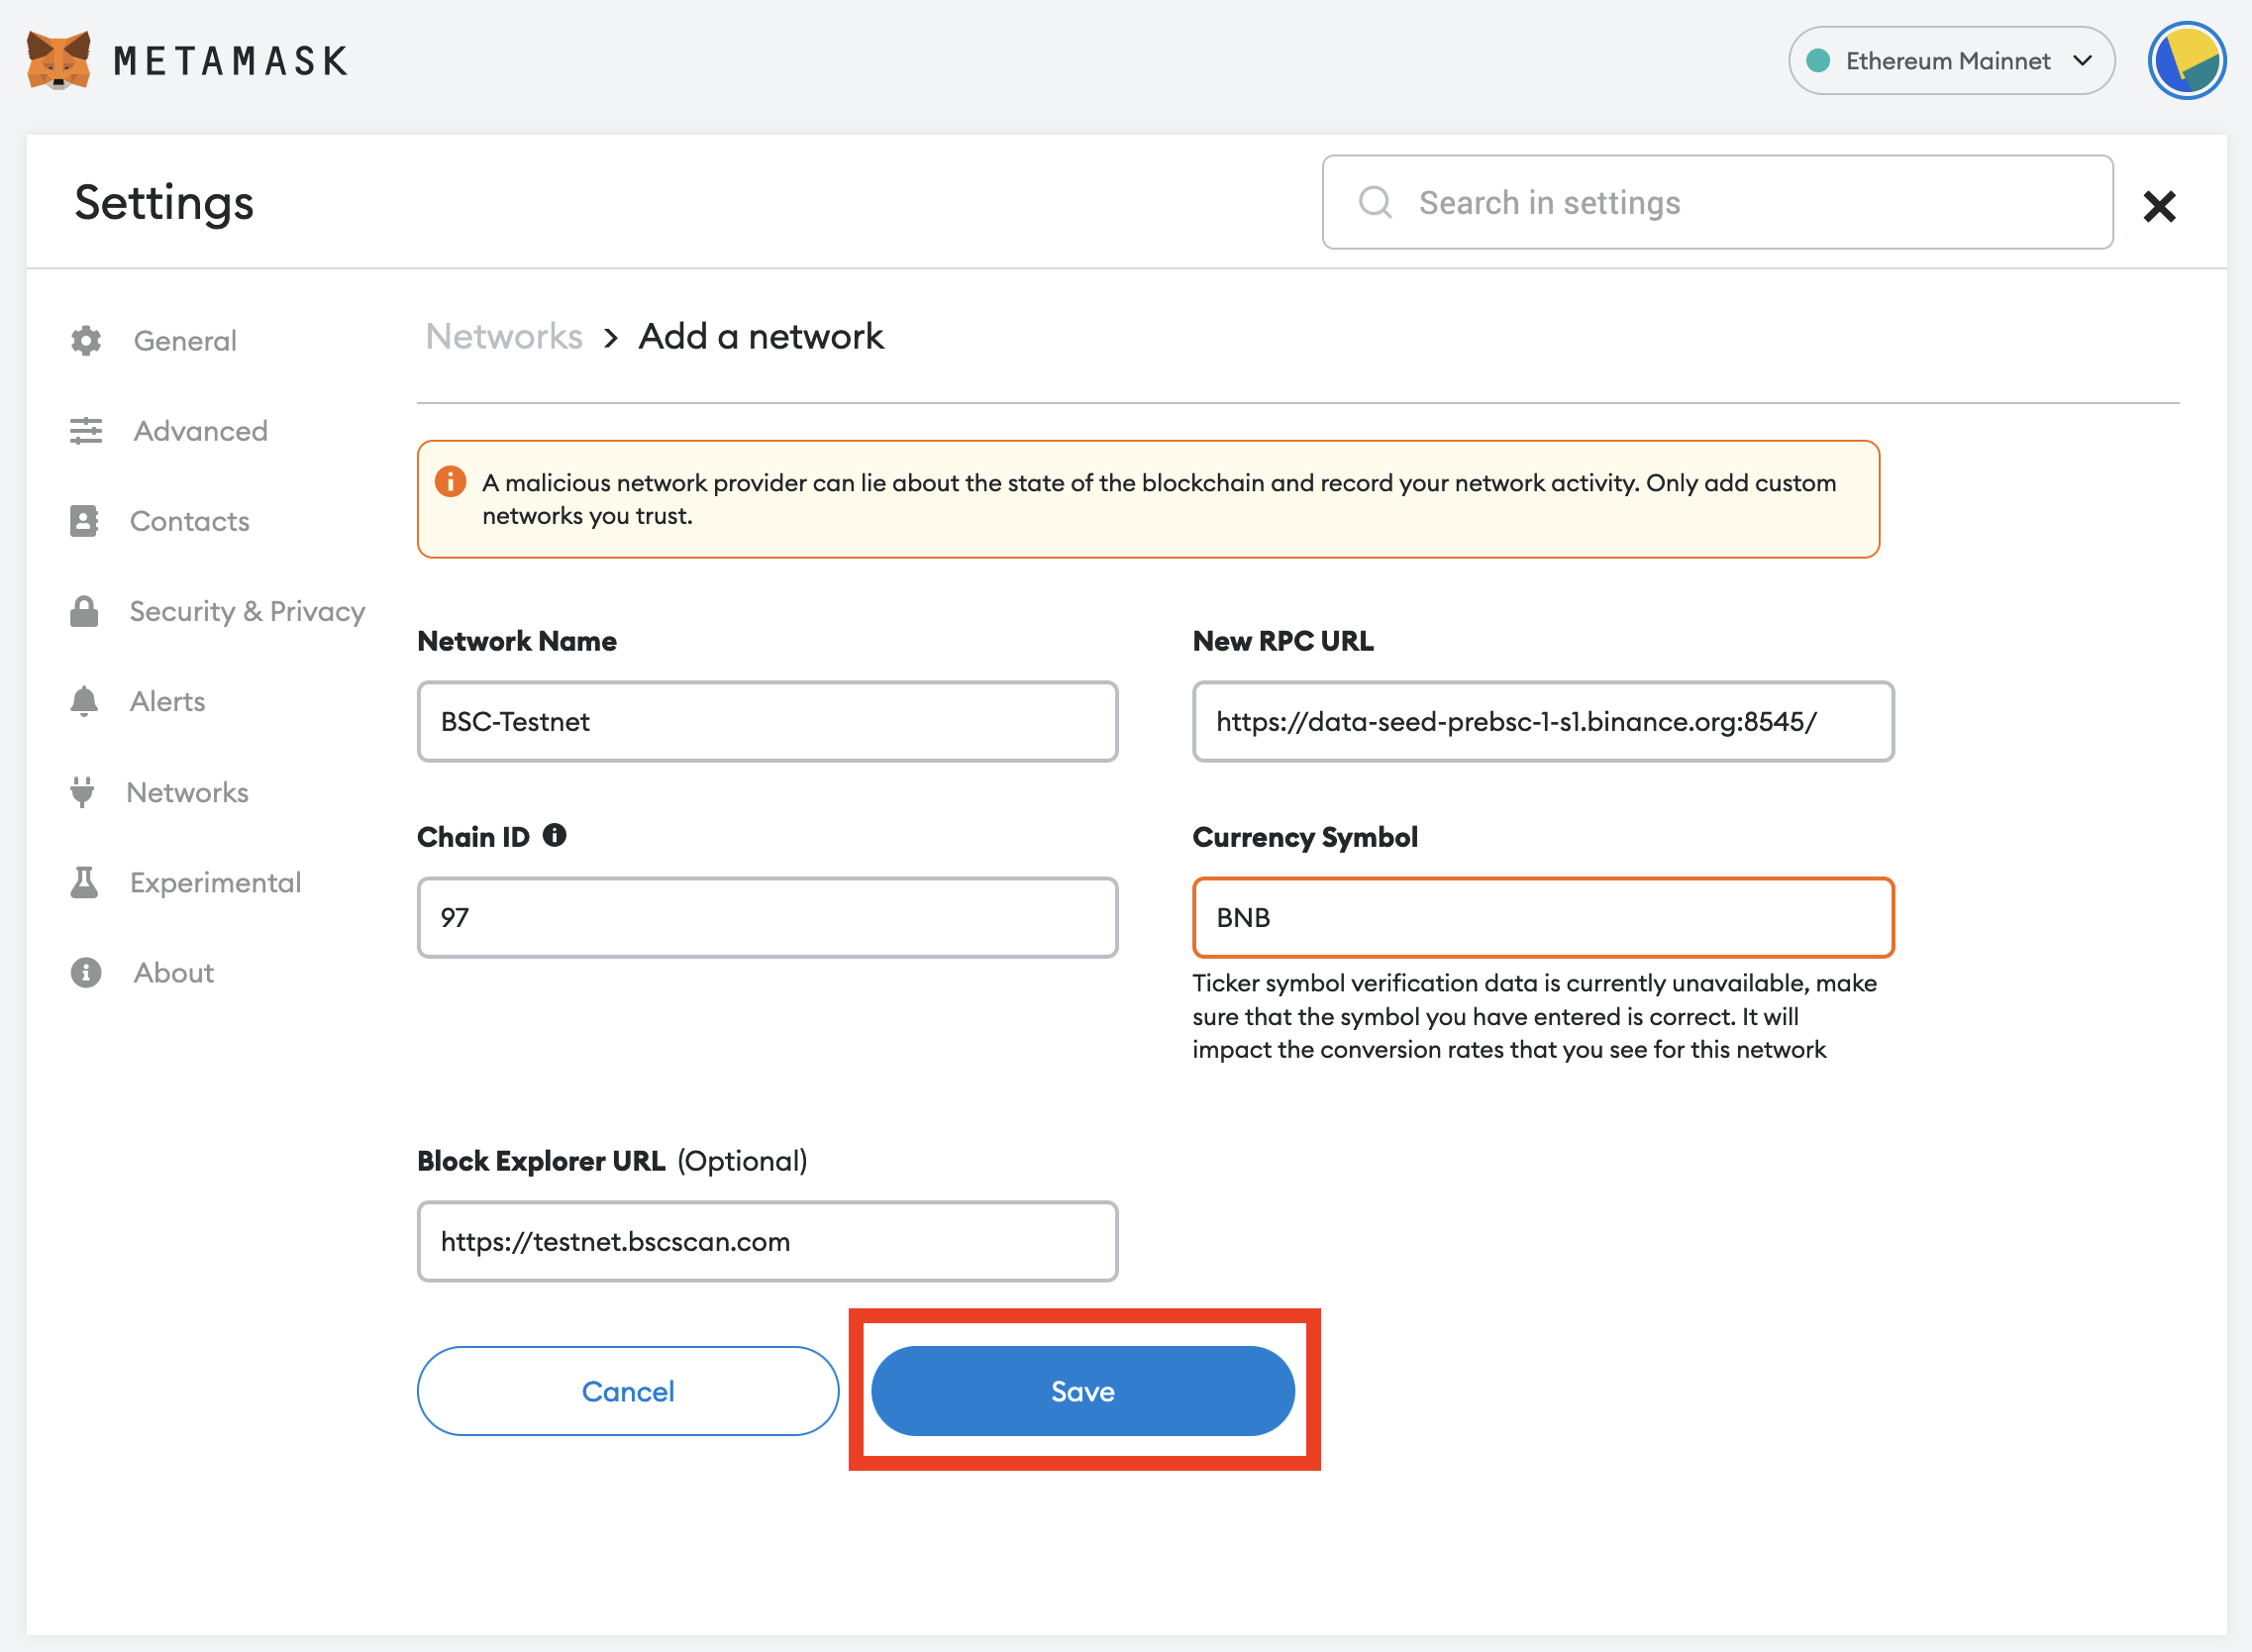
Task: Click the 'Add a network' breadcrumb text
Action: (761, 336)
